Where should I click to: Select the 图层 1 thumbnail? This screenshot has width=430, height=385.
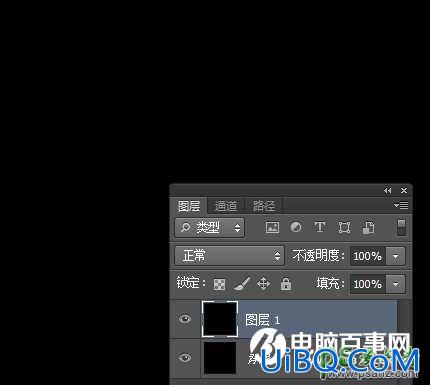click(220, 319)
